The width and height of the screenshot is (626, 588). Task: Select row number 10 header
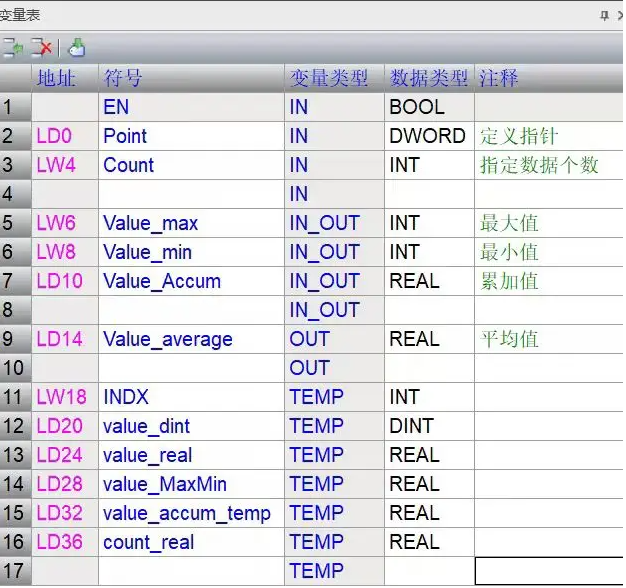[x=16, y=368]
